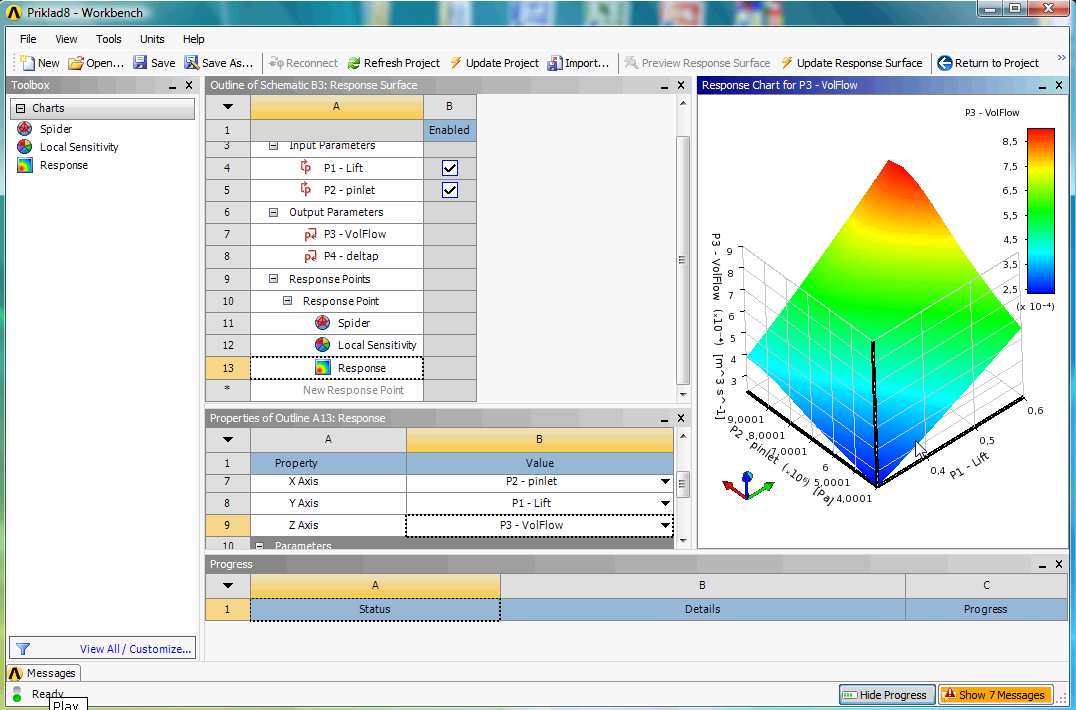Click Preview Response Surface button
The image size is (1076, 710).
coord(698,63)
